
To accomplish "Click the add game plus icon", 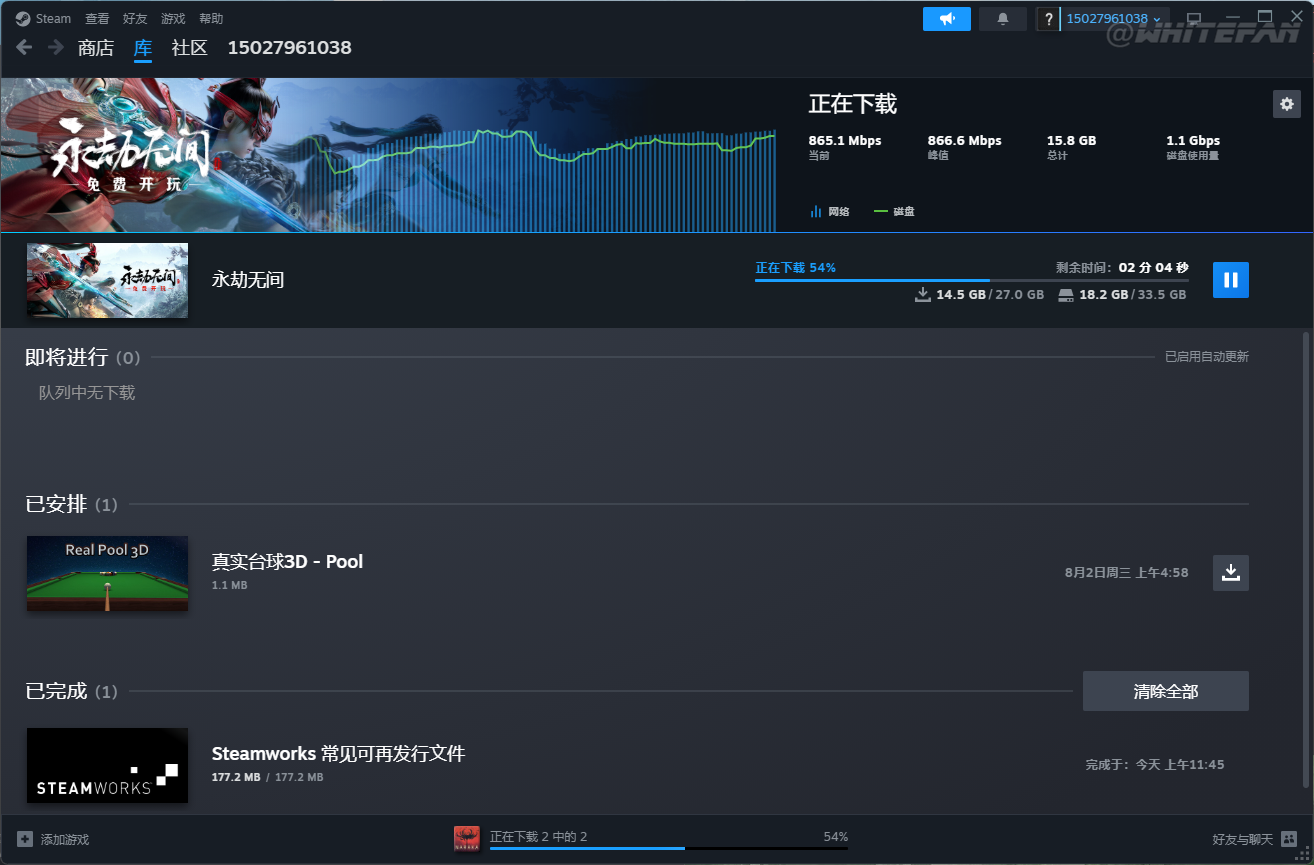I will pos(25,839).
